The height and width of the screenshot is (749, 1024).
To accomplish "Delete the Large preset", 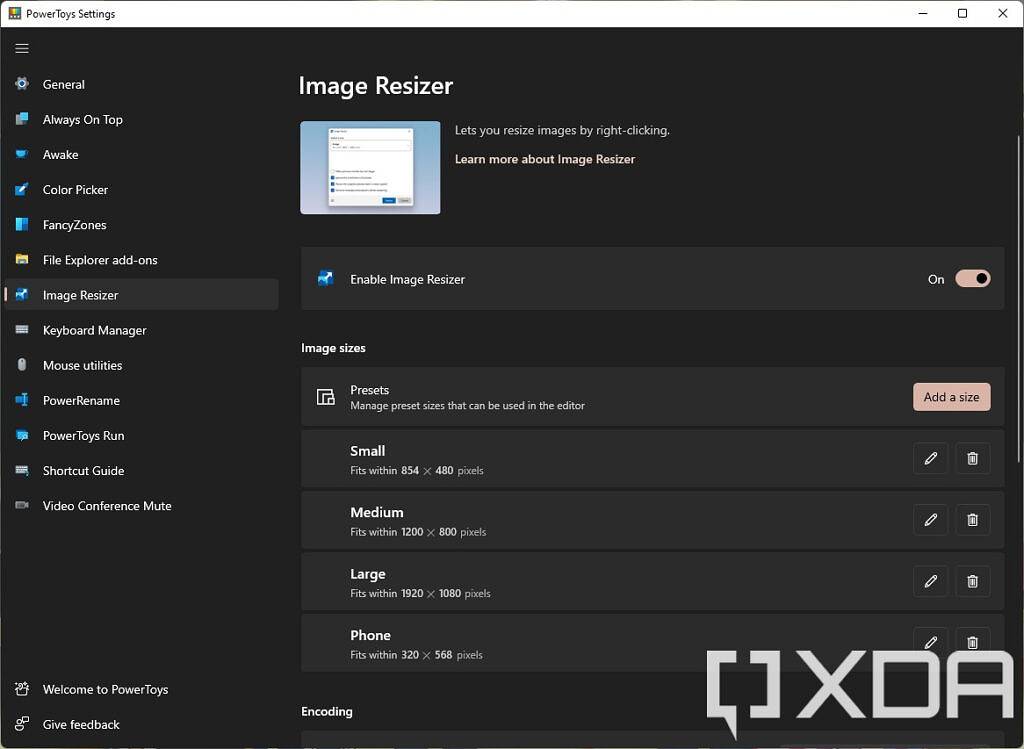I will point(972,581).
